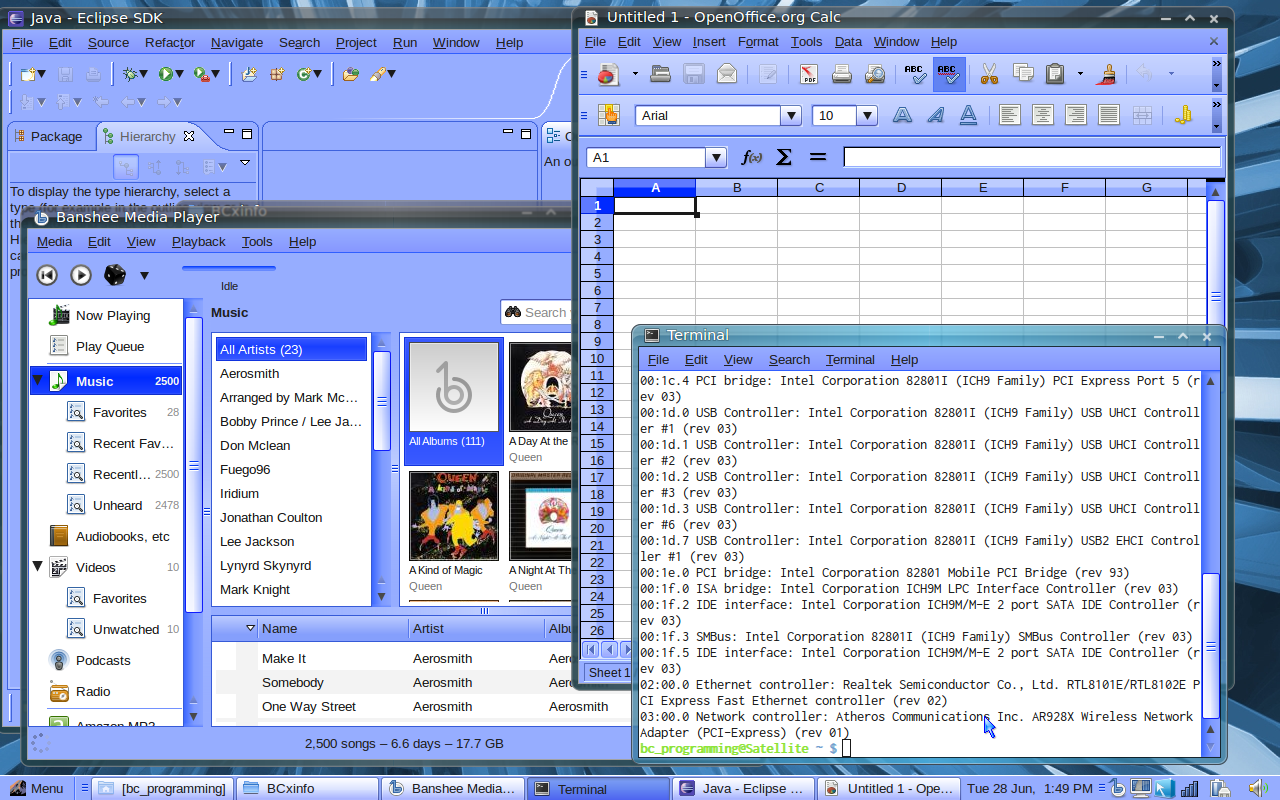
Task: Open the Calc Paste dropdown arrow
Action: tap(1080, 74)
